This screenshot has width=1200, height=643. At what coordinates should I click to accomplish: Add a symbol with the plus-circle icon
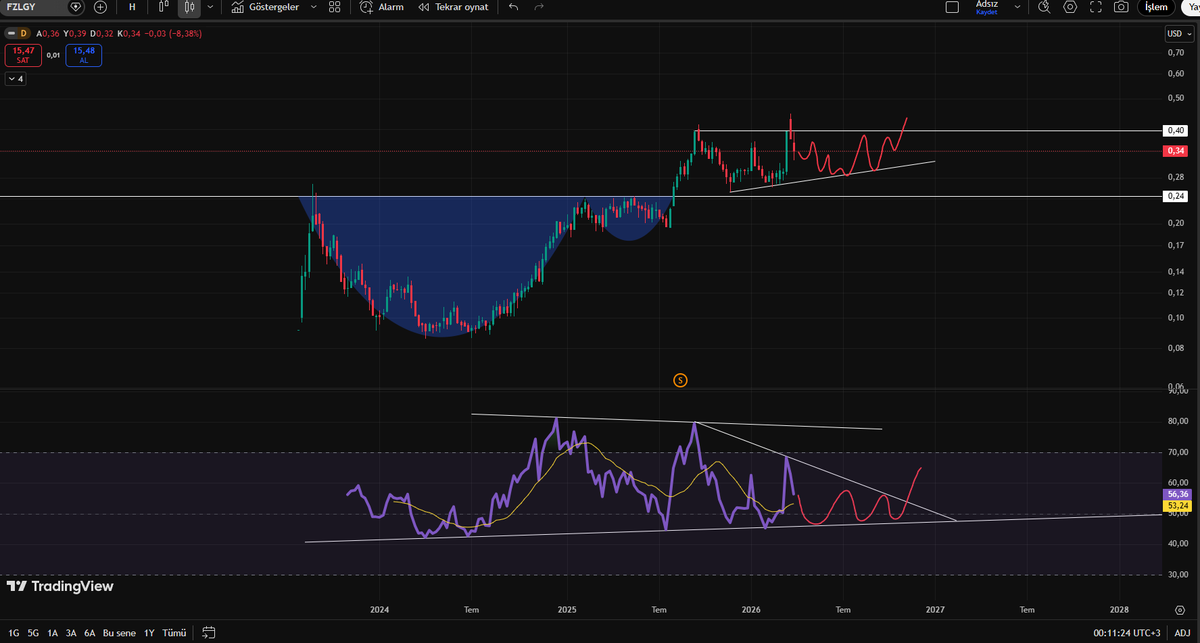point(100,7)
